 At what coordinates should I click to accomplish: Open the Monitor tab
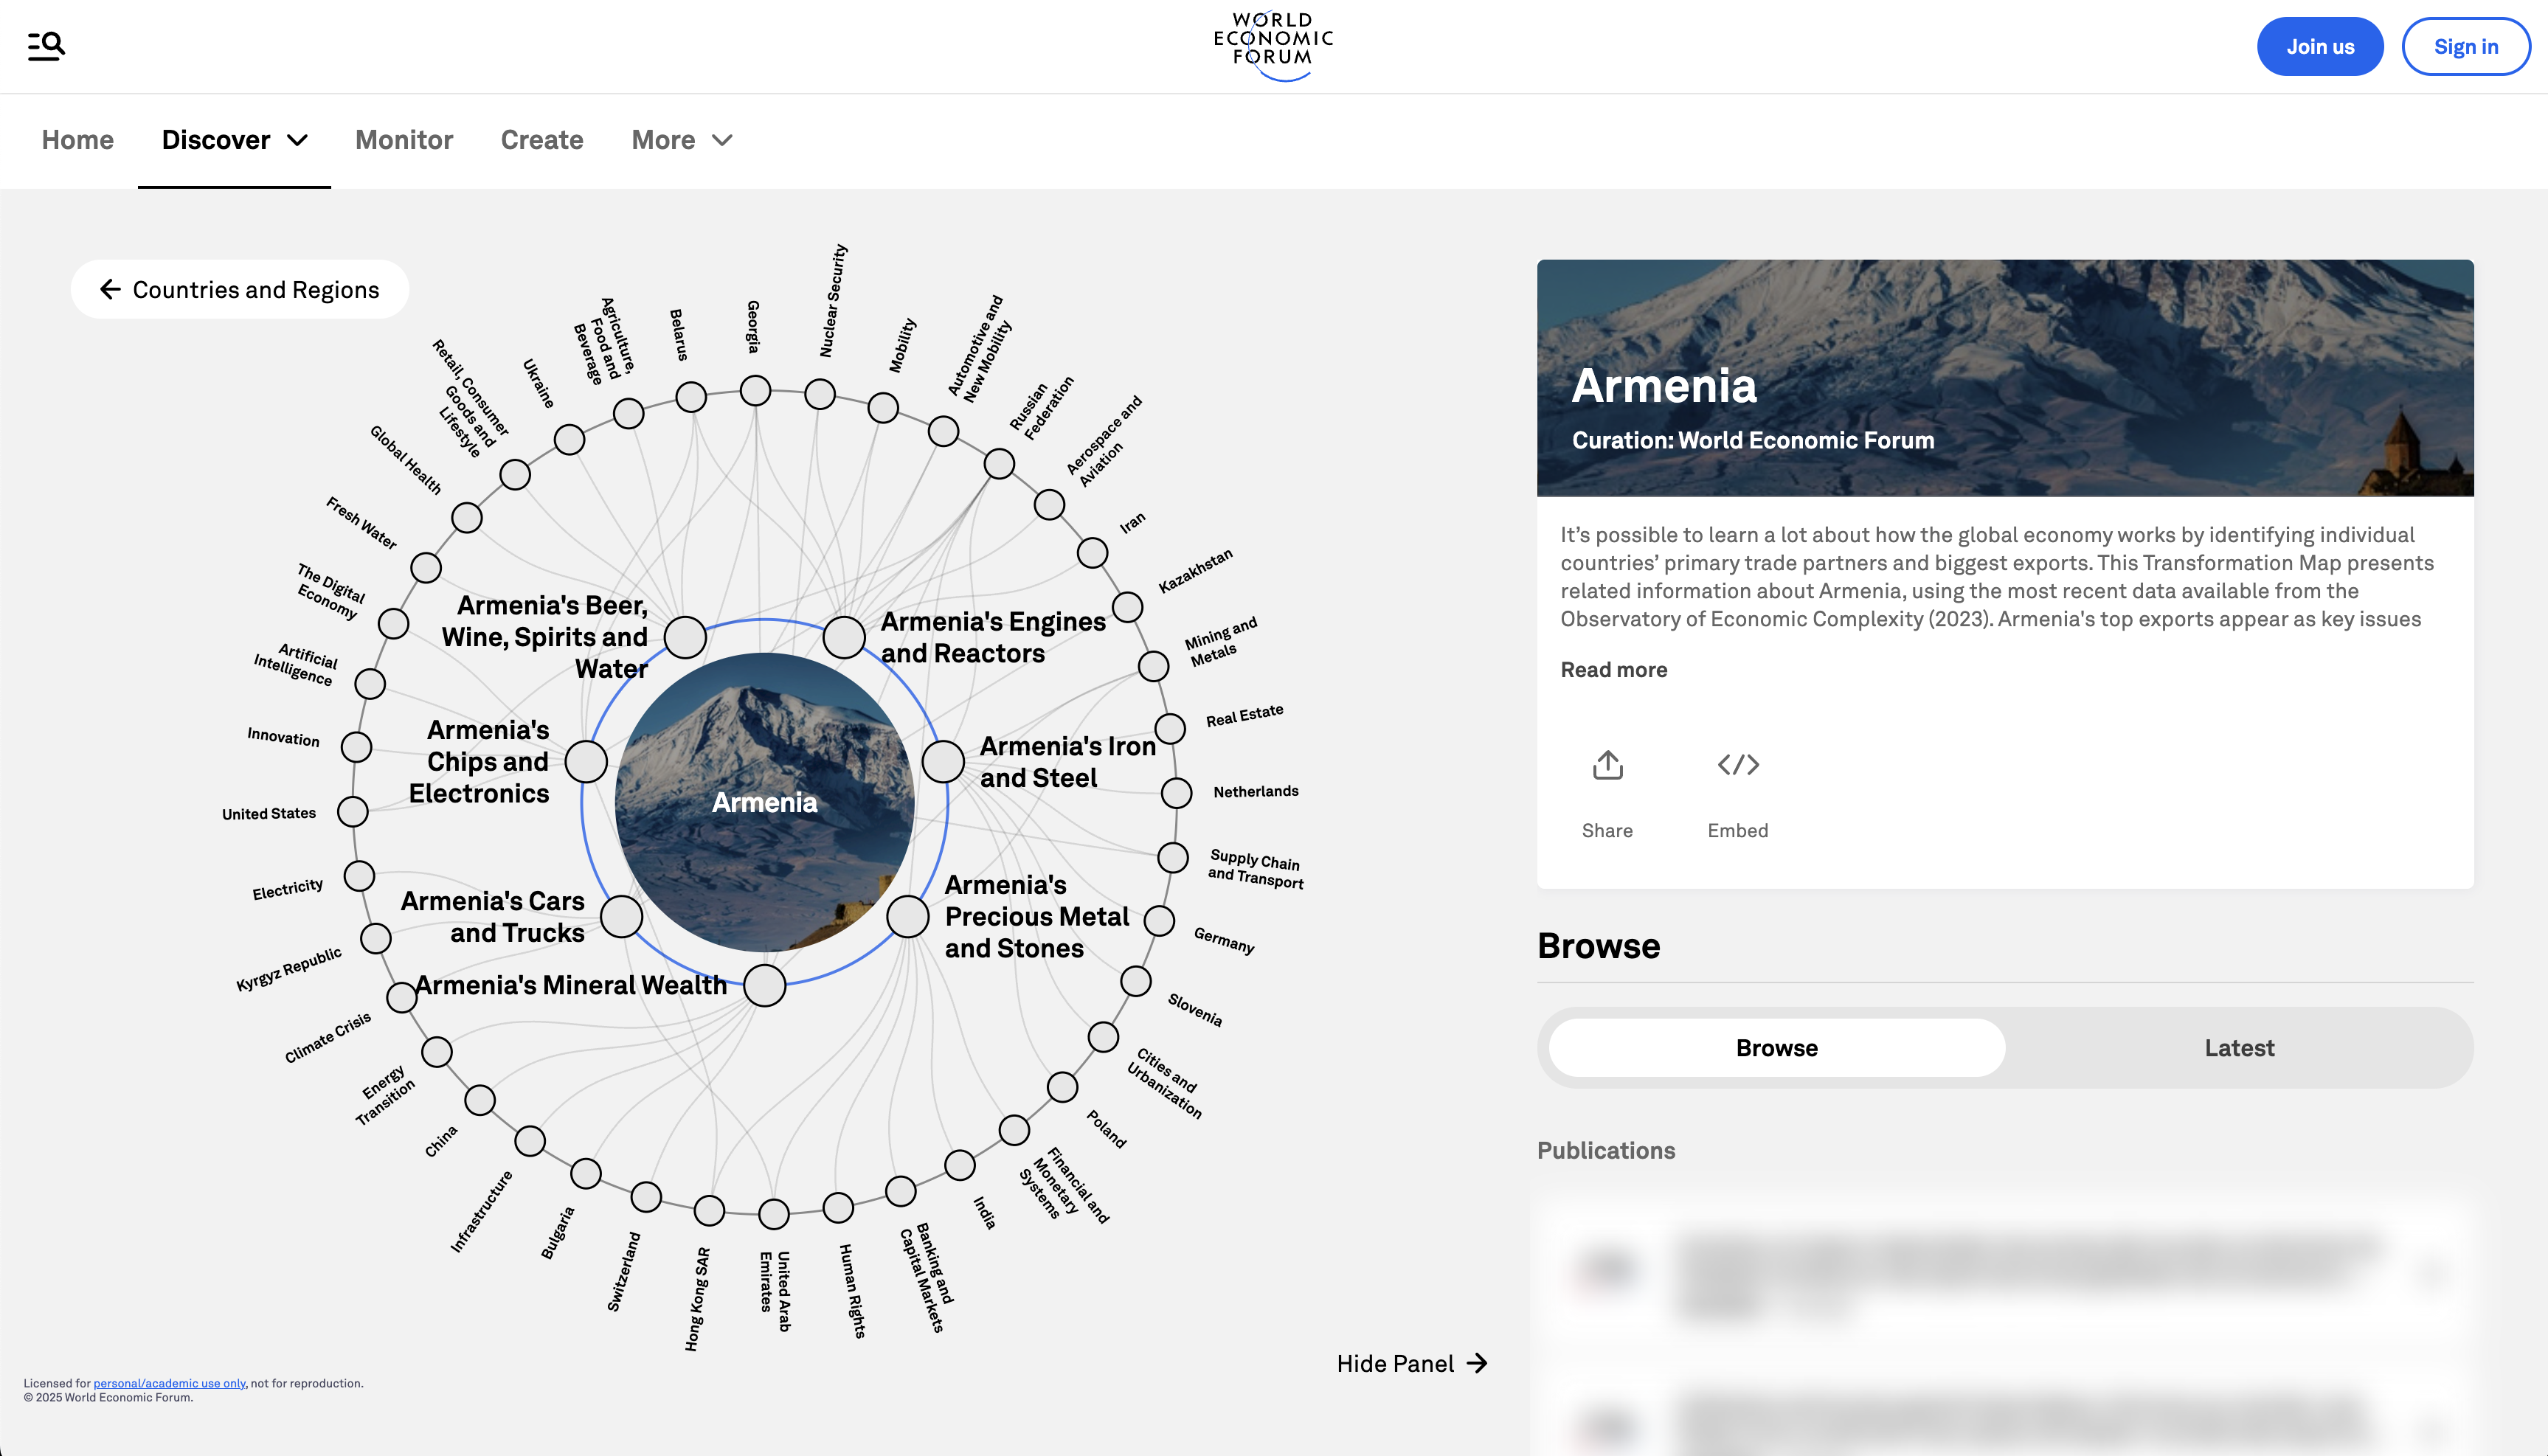point(404,140)
